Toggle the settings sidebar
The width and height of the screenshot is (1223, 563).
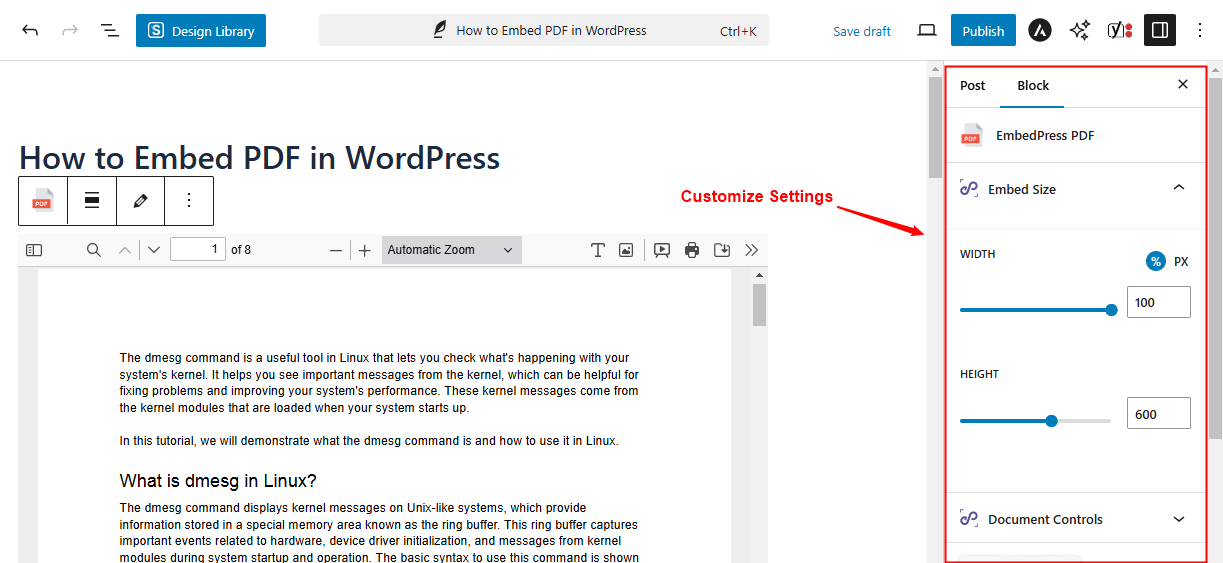tap(1160, 31)
